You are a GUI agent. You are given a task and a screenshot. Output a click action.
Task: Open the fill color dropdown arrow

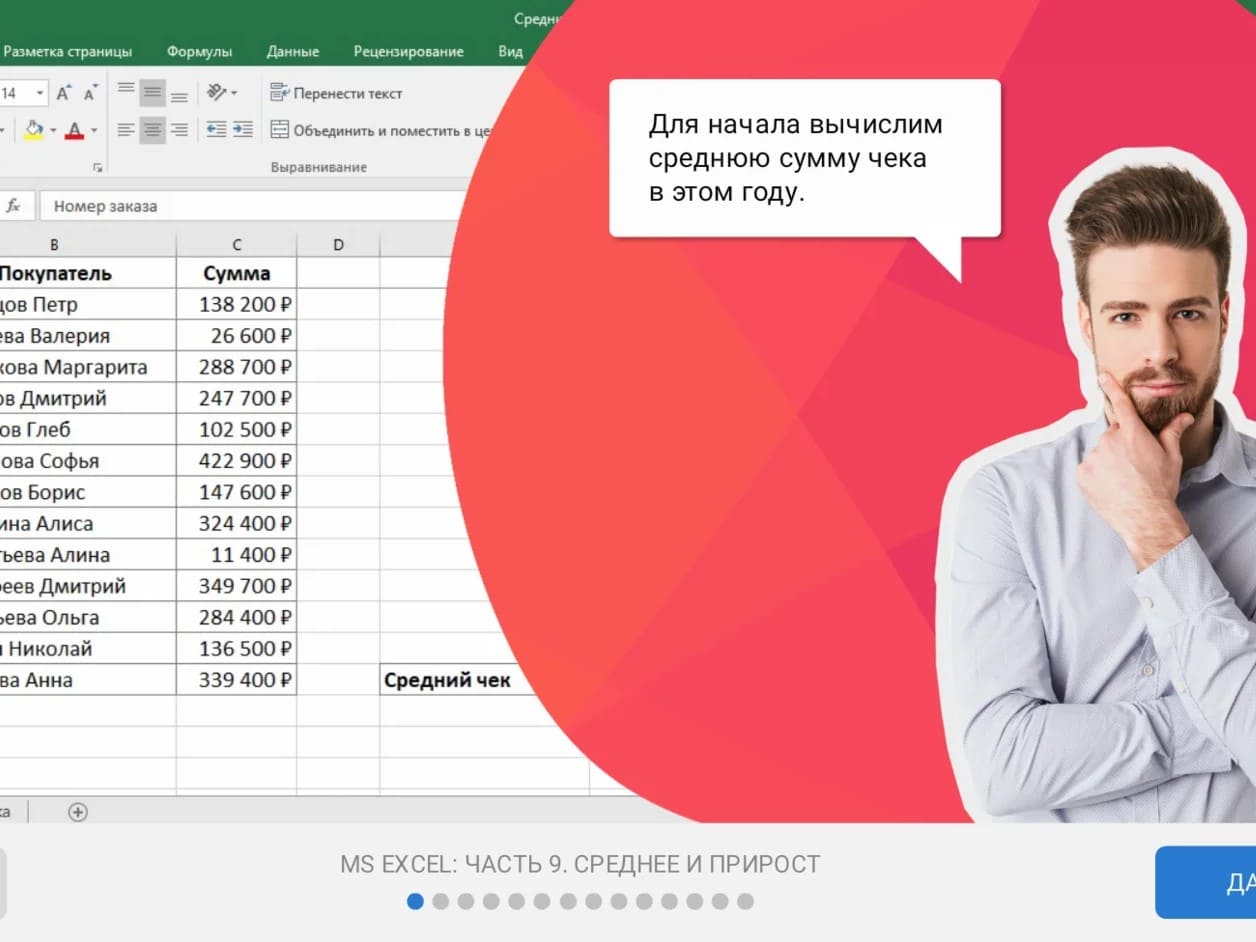tap(53, 130)
